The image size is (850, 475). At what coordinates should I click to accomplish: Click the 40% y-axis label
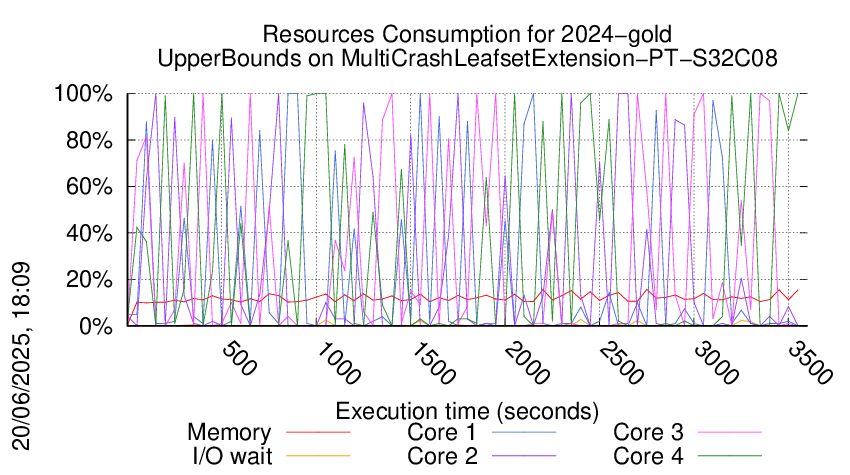pyautogui.click(x=89, y=234)
